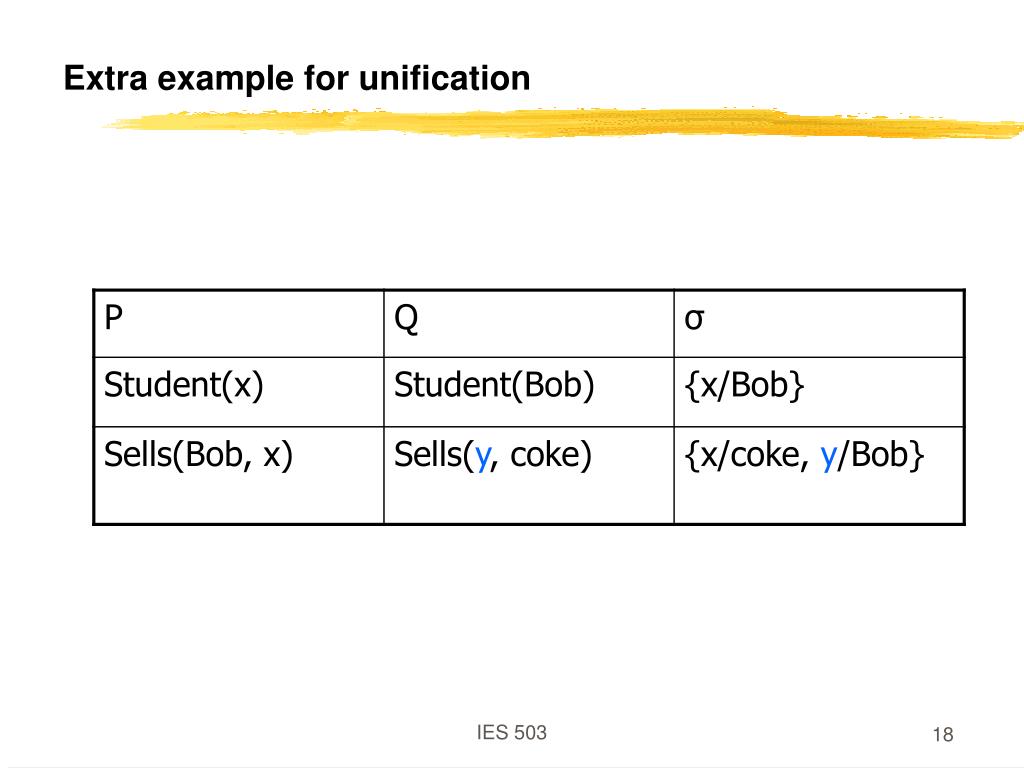The height and width of the screenshot is (768, 1024).
Task: Click the Sells(Bob, x) cell
Action: point(239,475)
